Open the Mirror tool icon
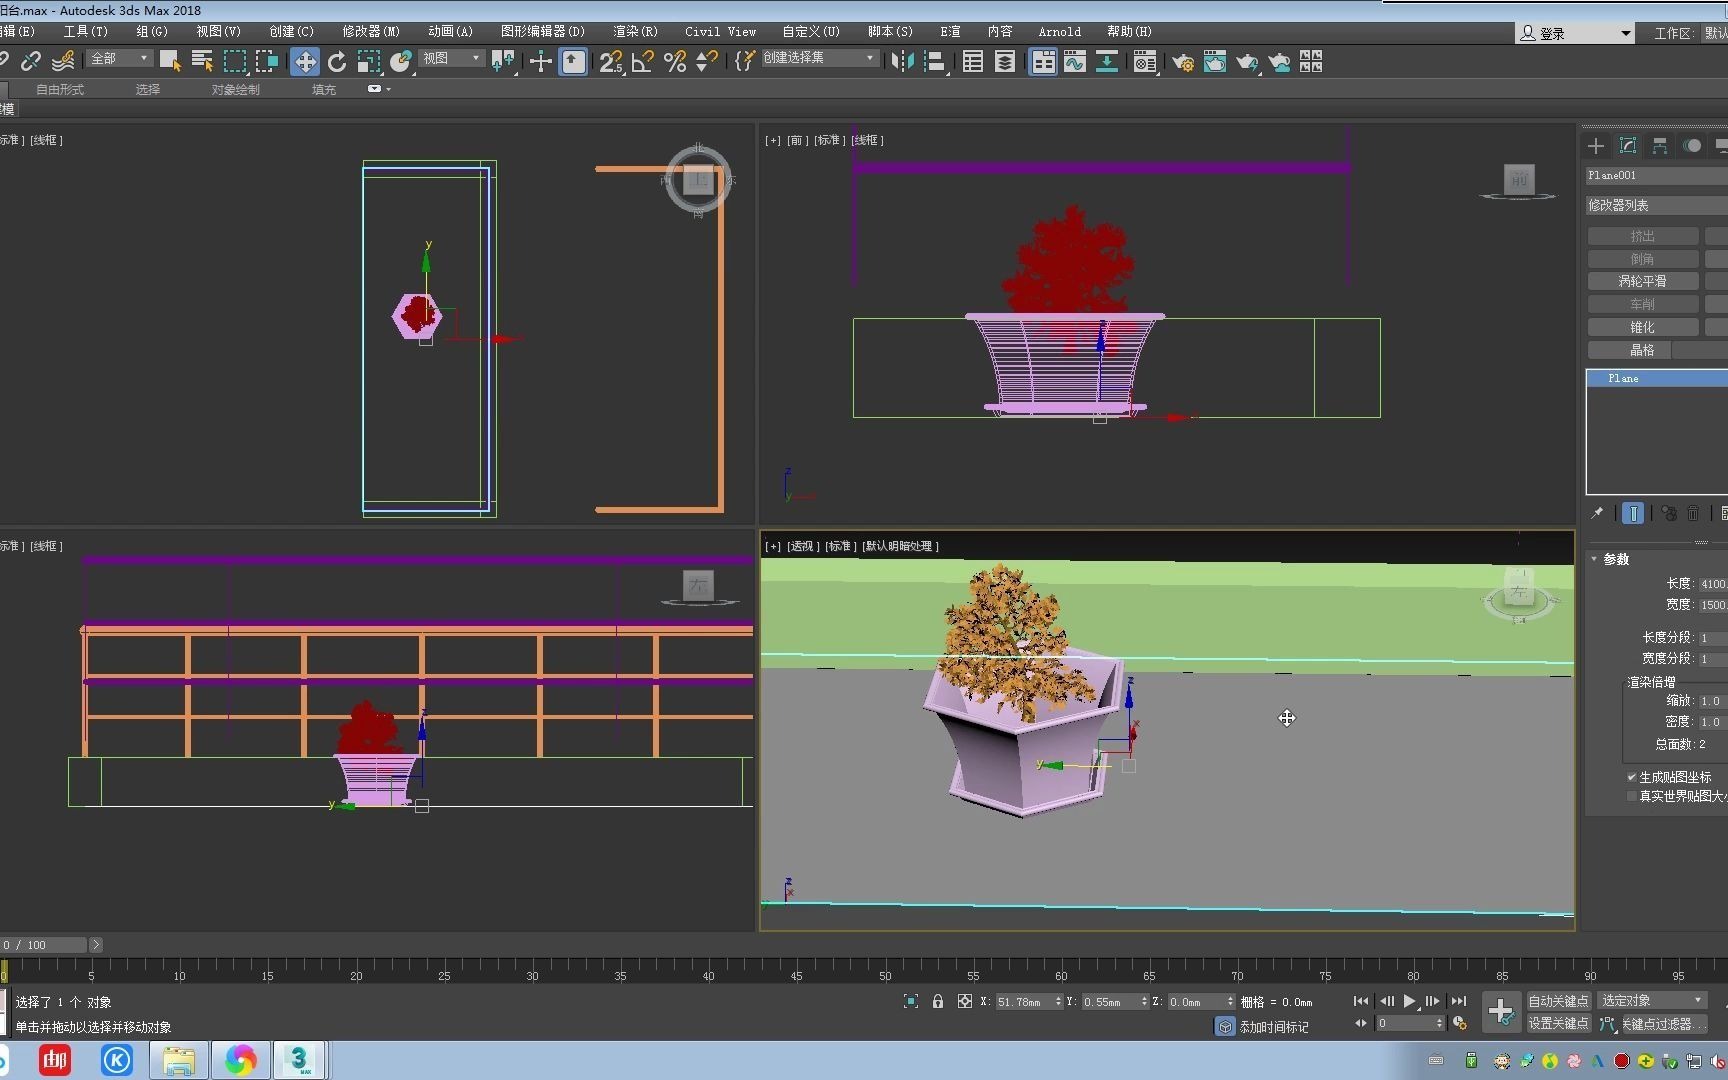 pyautogui.click(x=902, y=62)
